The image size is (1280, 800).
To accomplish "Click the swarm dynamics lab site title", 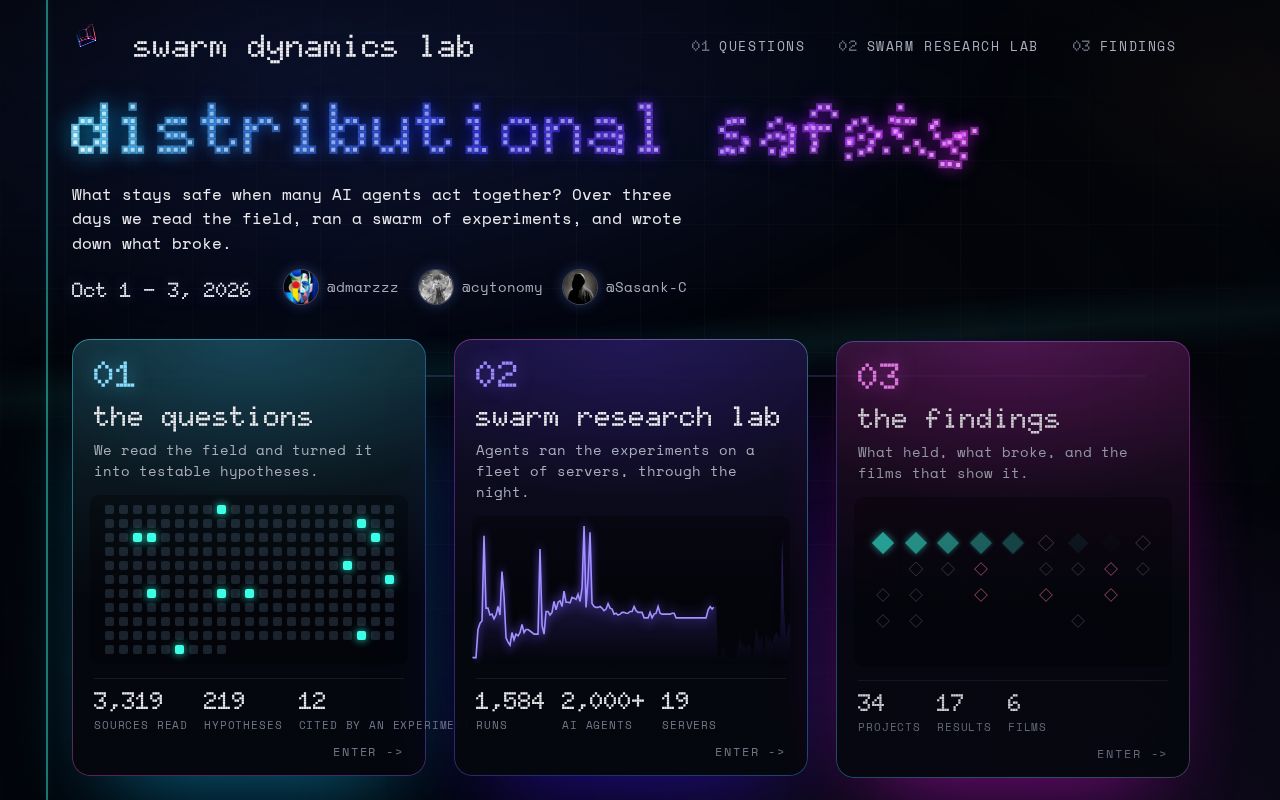I will 303,46.
